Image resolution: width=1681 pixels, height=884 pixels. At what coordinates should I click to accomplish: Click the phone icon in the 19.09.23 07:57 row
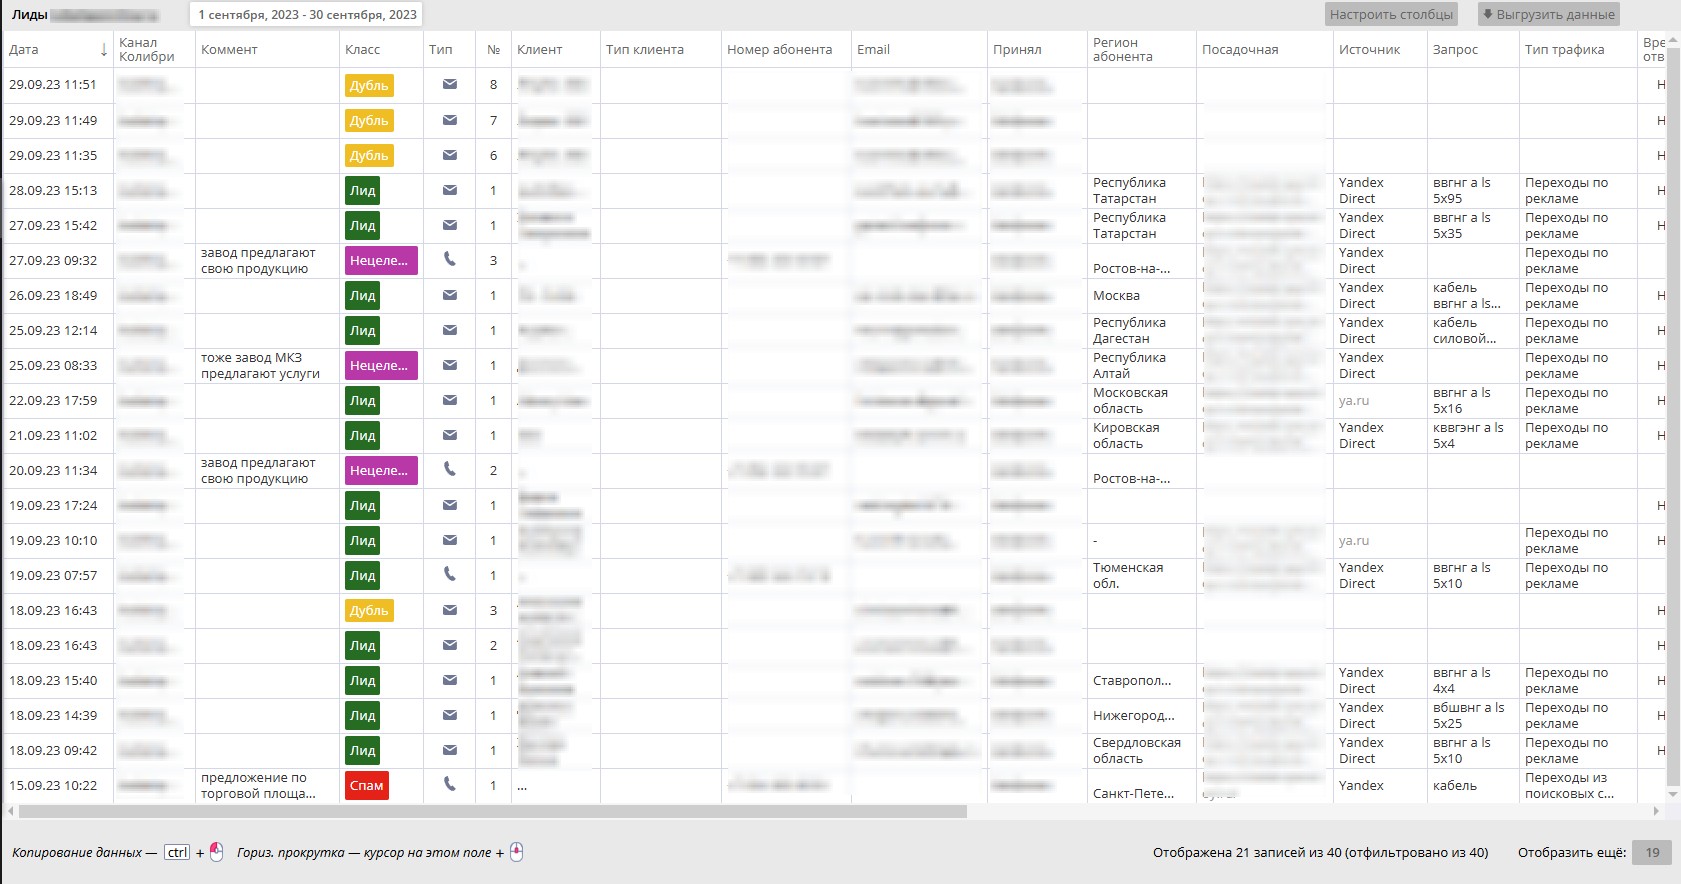450,574
